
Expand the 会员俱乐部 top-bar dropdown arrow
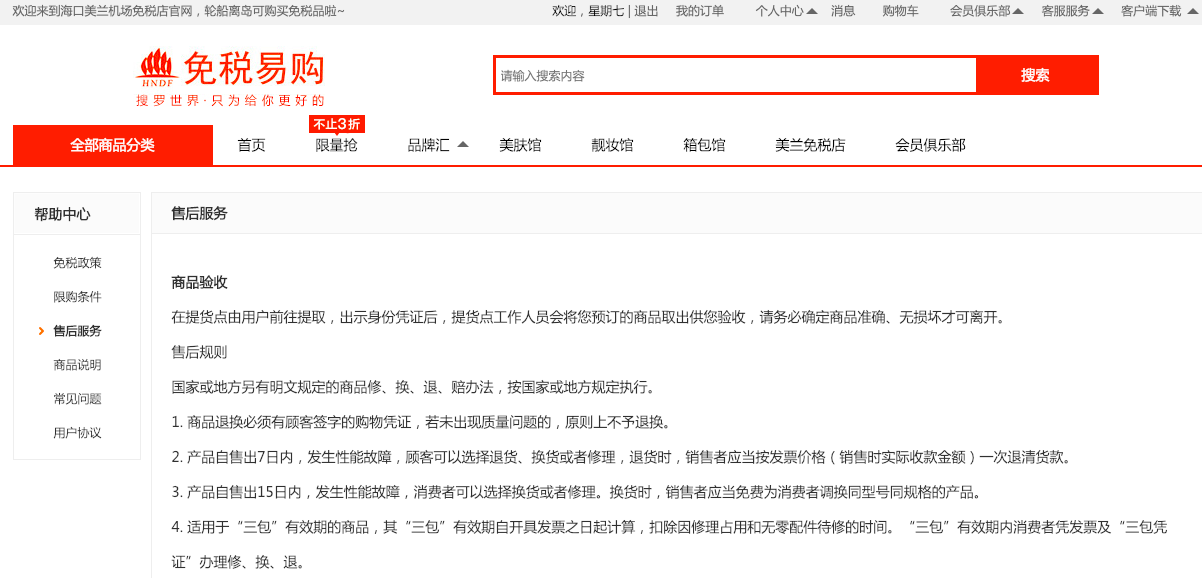(1018, 11)
